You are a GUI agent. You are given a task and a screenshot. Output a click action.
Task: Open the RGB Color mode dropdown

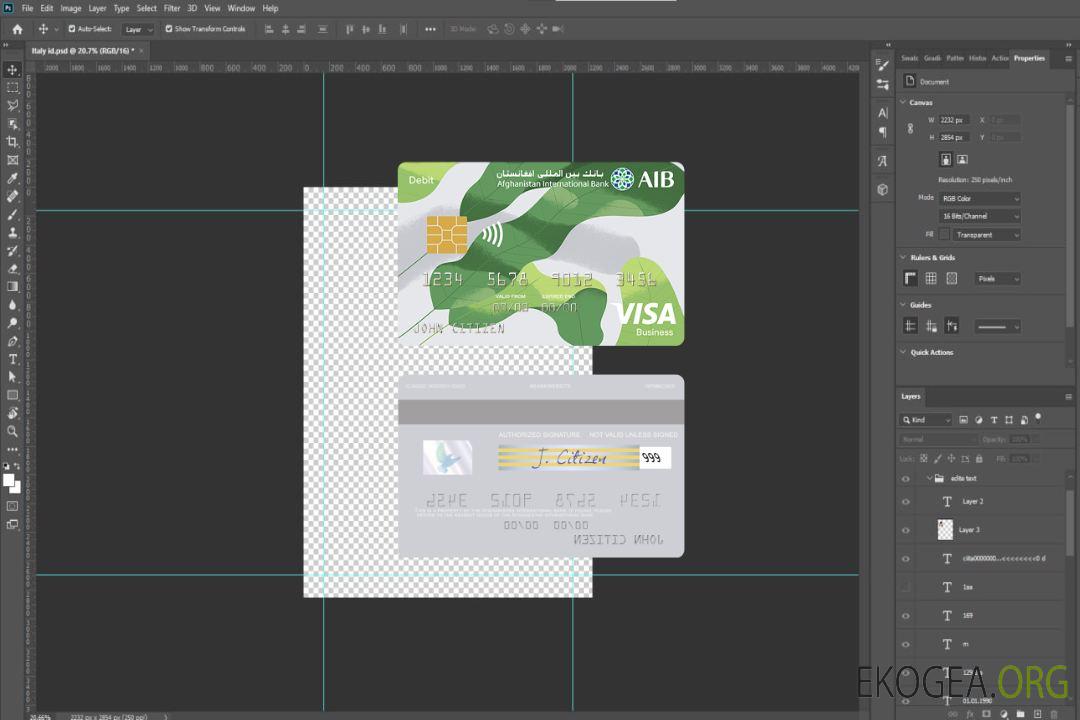pos(980,198)
